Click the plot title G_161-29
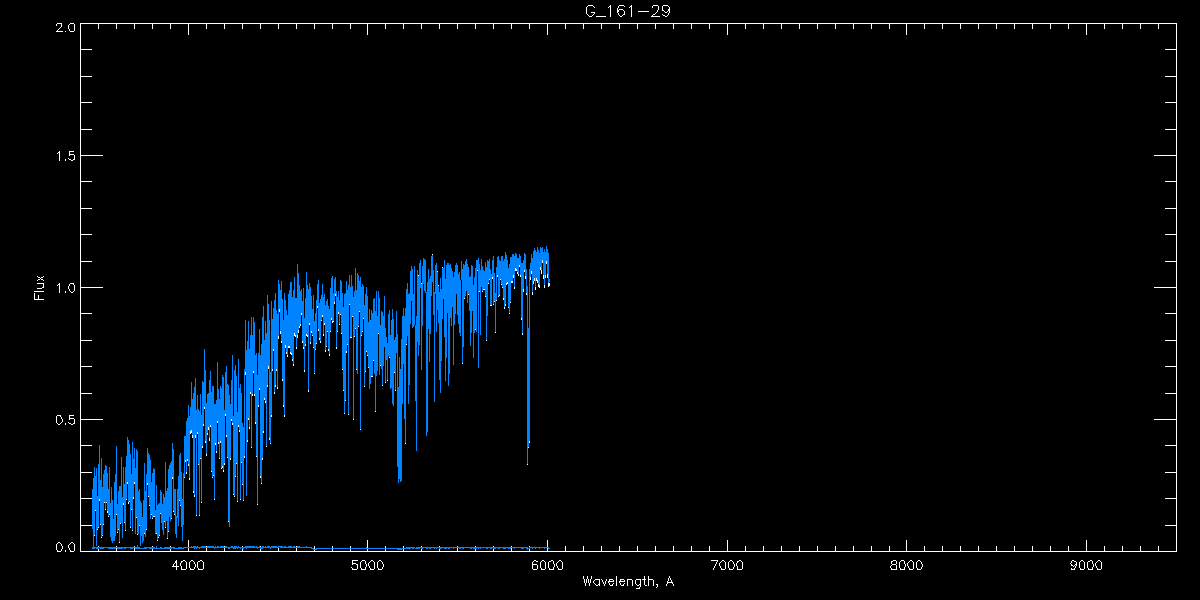The height and width of the screenshot is (600, 1200). tap(627, 11)
